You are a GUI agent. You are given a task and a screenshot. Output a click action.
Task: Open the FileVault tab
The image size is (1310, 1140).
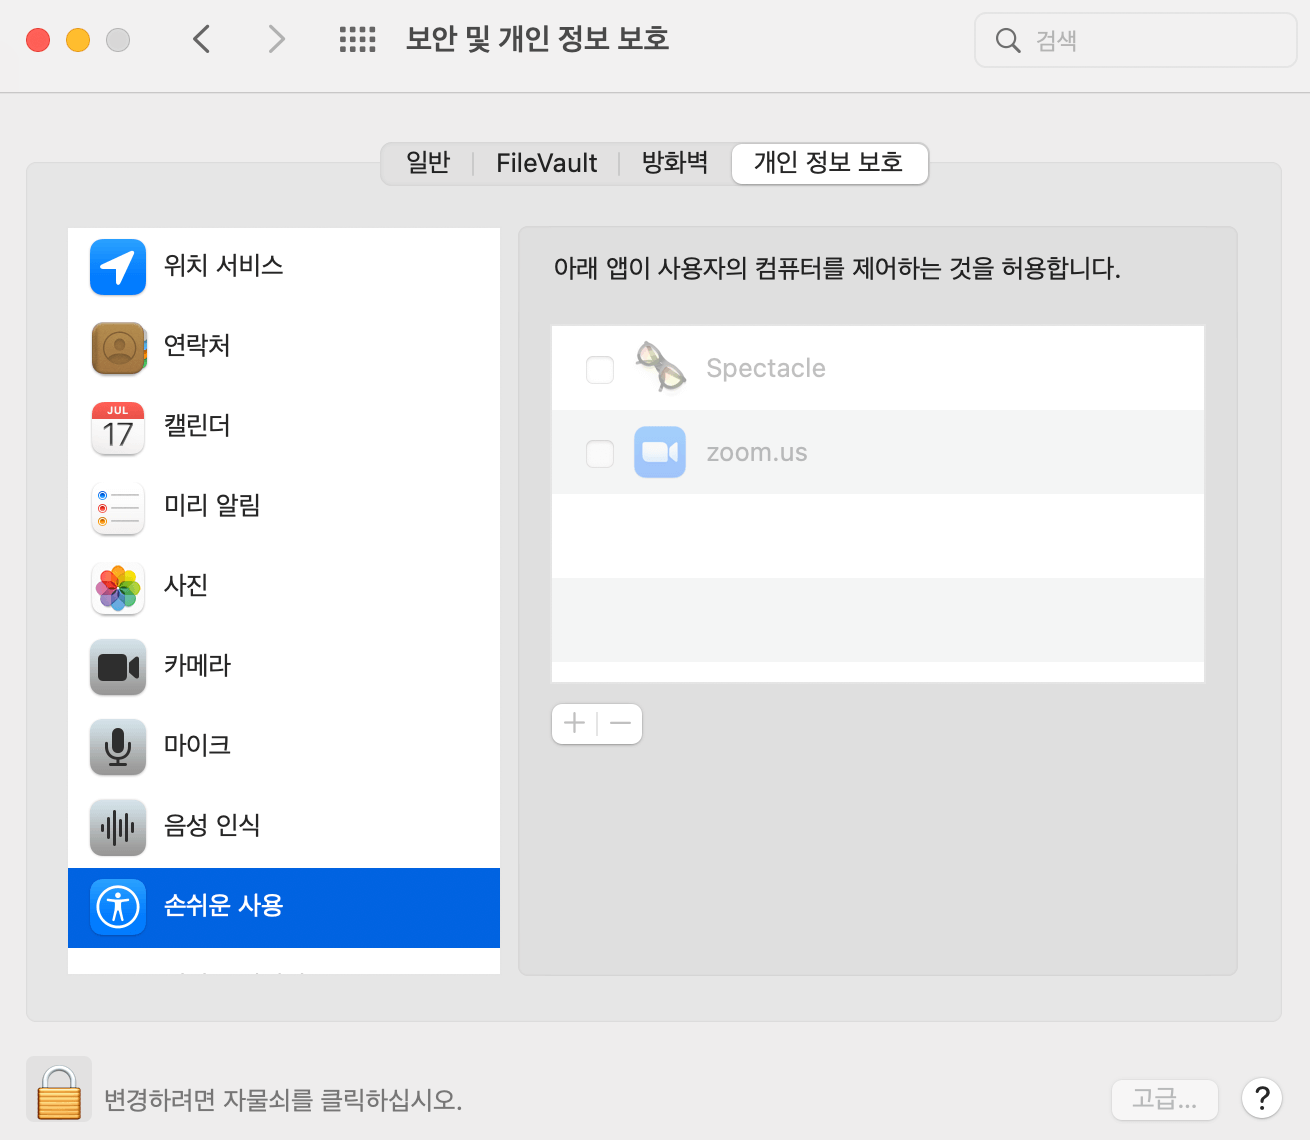click(545, 163)
